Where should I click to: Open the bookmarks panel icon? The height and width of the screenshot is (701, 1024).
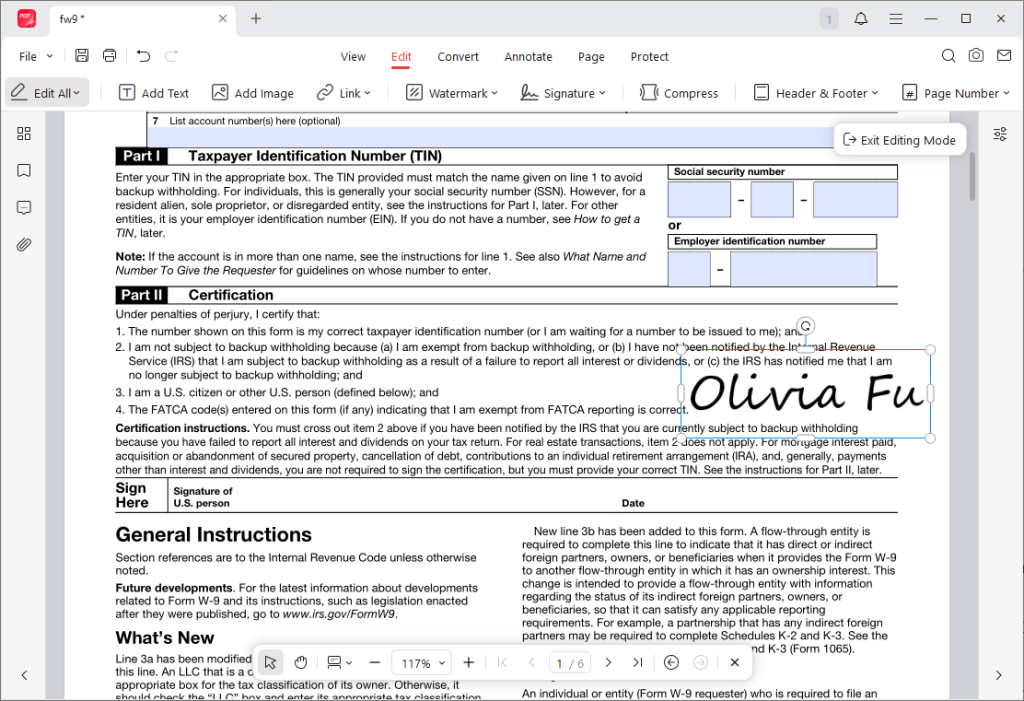(x=24, y=171)
